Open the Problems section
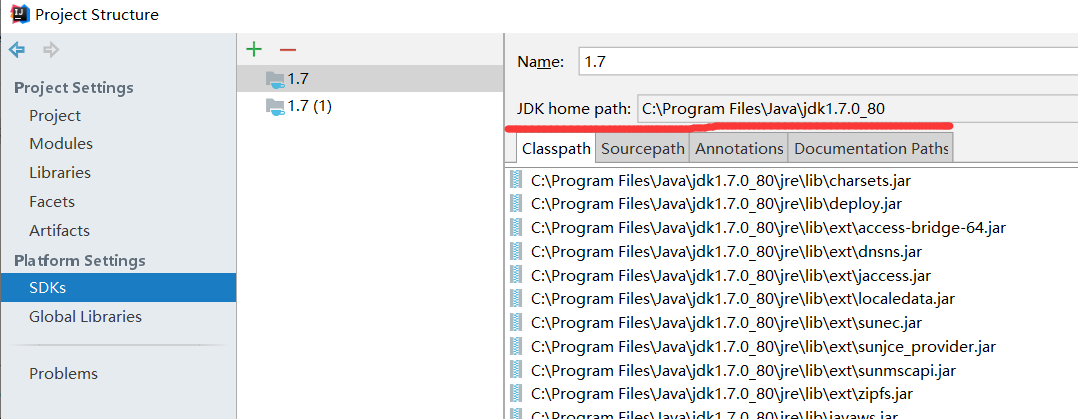 63,374
